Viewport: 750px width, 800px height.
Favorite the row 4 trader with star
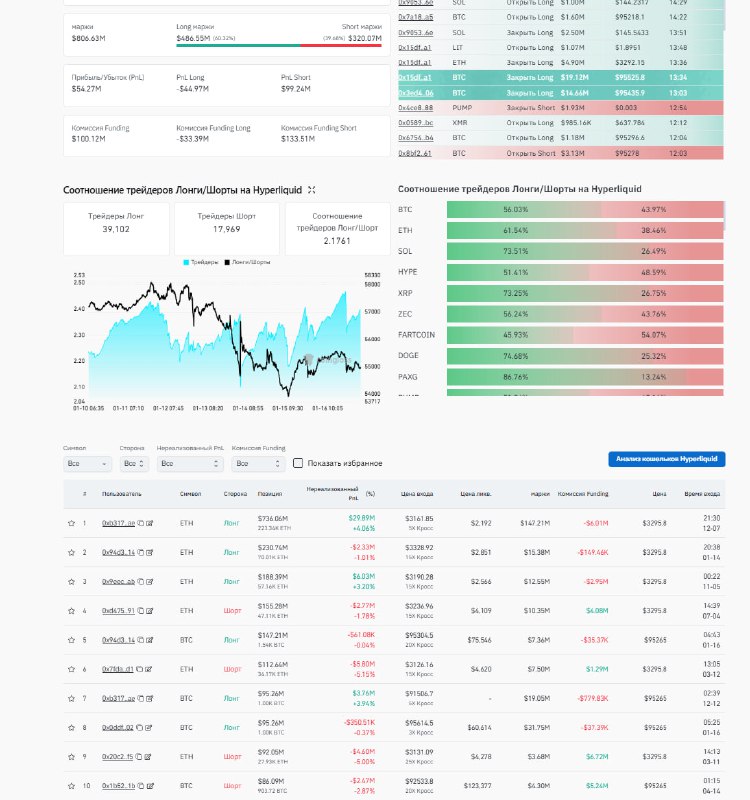coord(71,610)
